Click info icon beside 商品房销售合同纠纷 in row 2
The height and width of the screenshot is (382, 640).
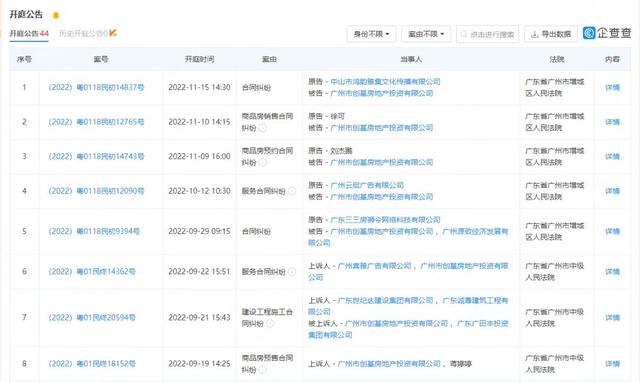[x=263, y=128]
